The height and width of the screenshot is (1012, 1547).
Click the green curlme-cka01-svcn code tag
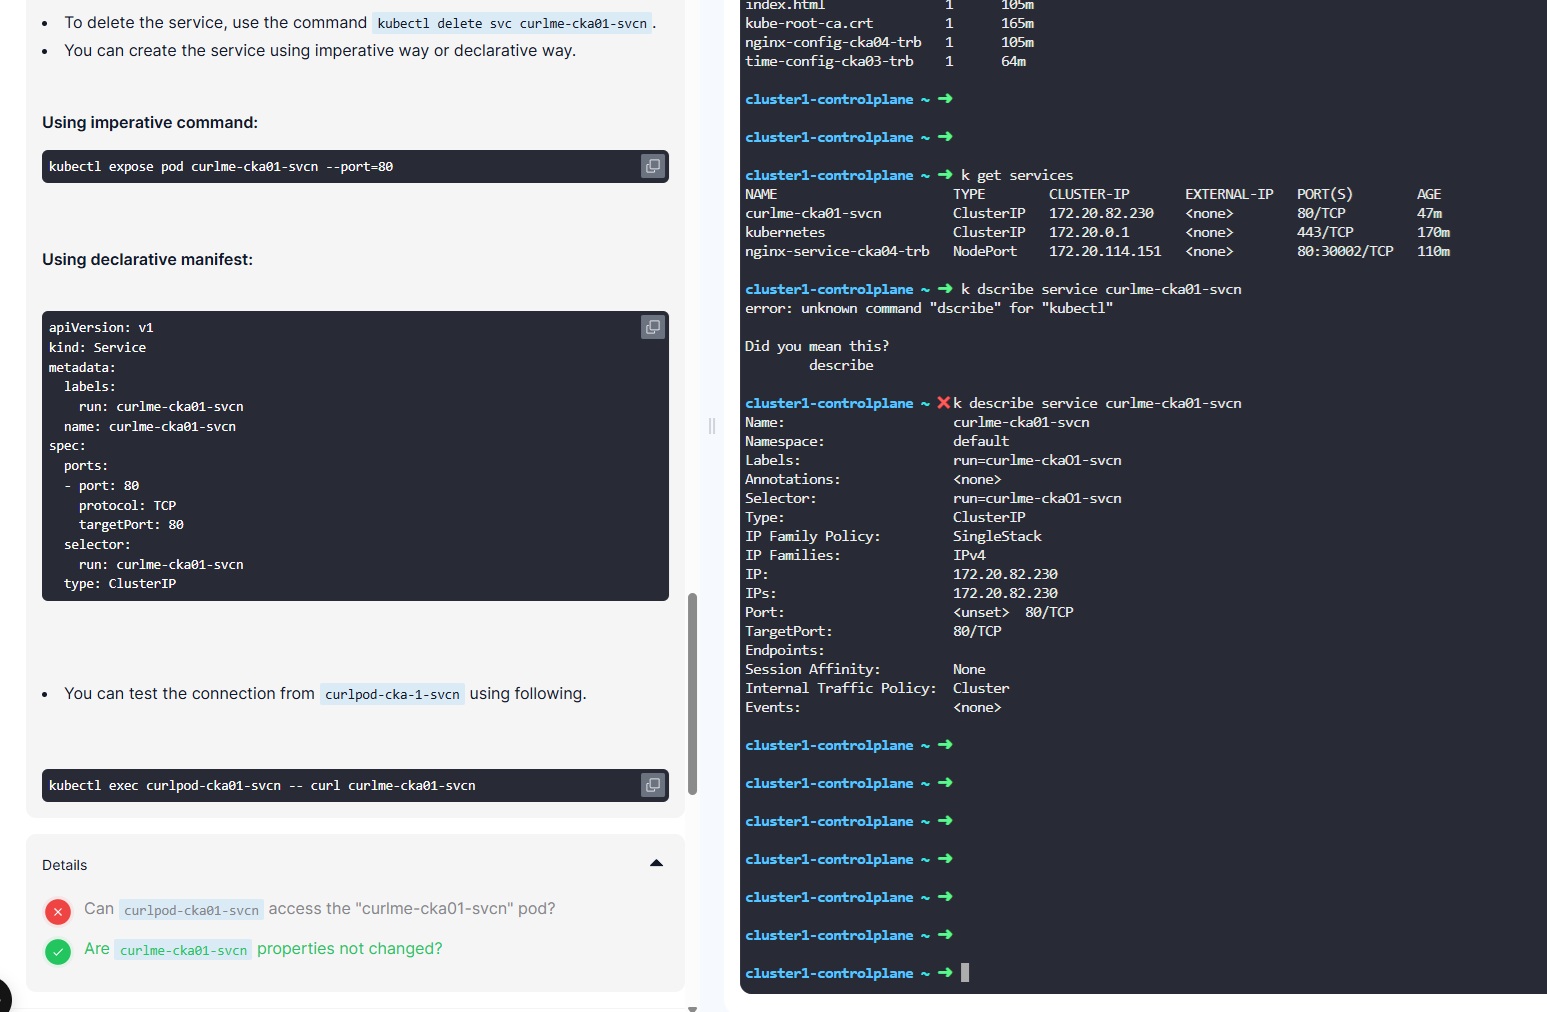point(183,950)
